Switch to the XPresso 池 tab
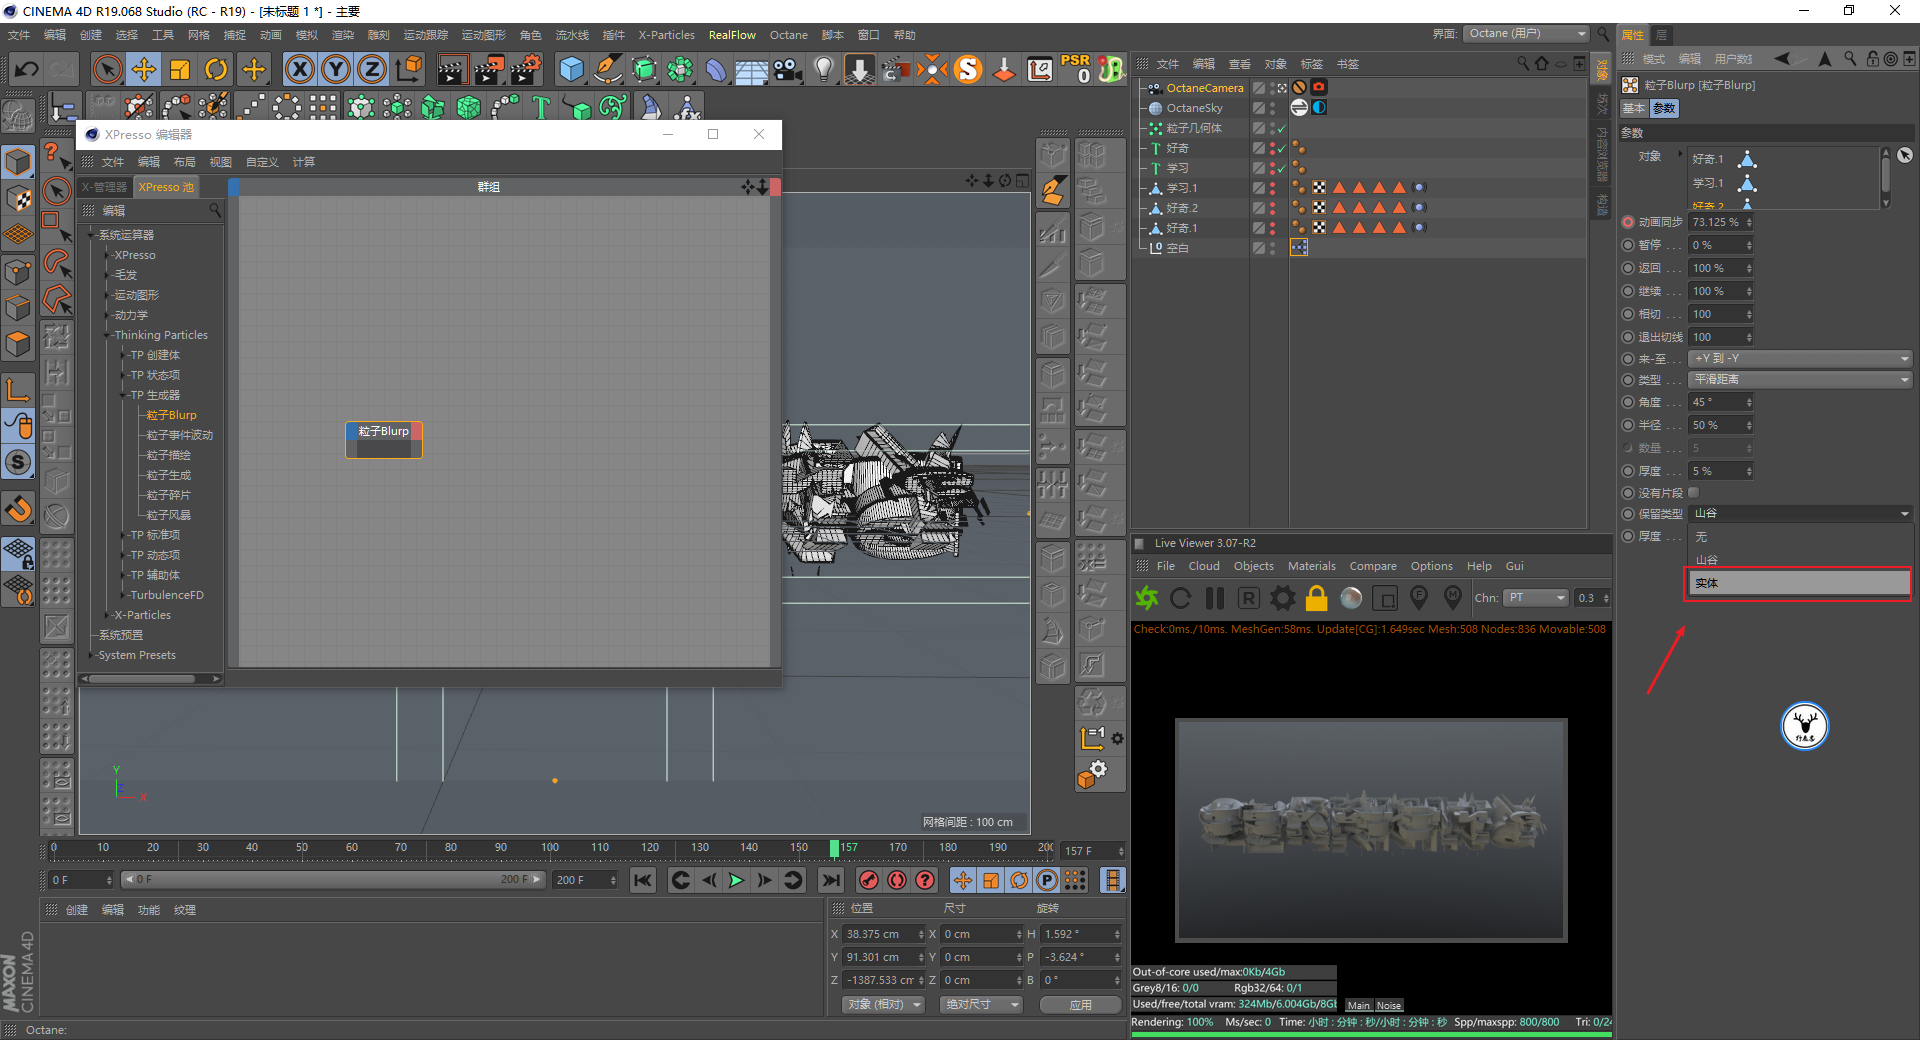 pyautogui.click(x=166, y=187)
